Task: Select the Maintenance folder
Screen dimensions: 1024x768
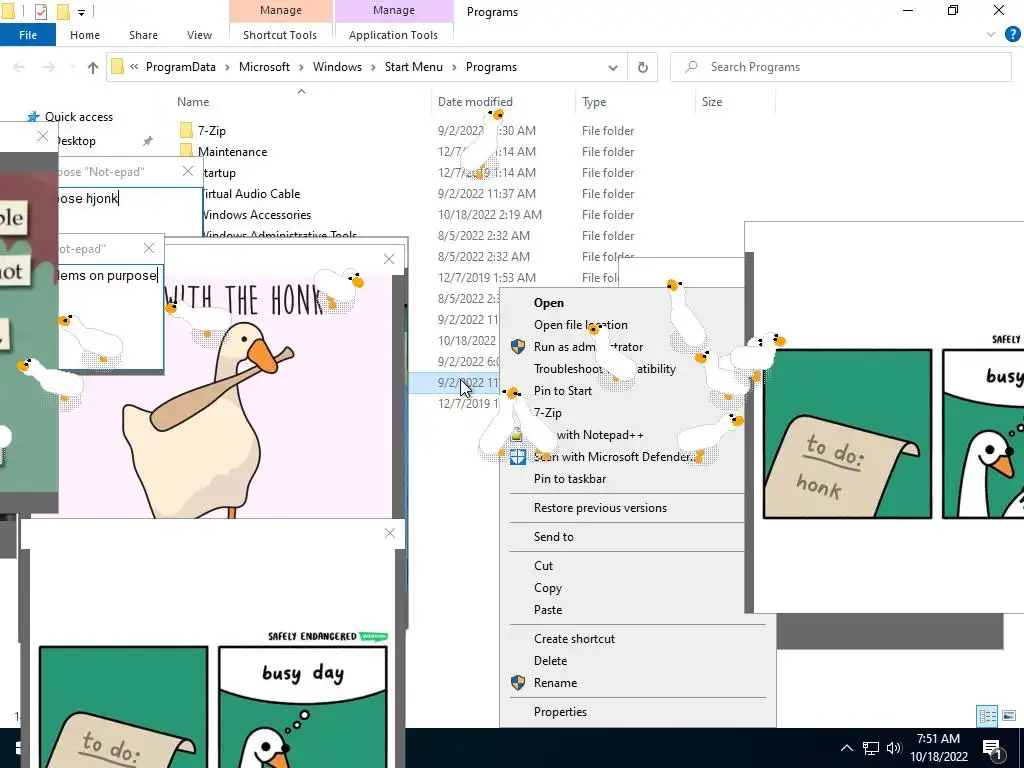Action: point(232,152)
